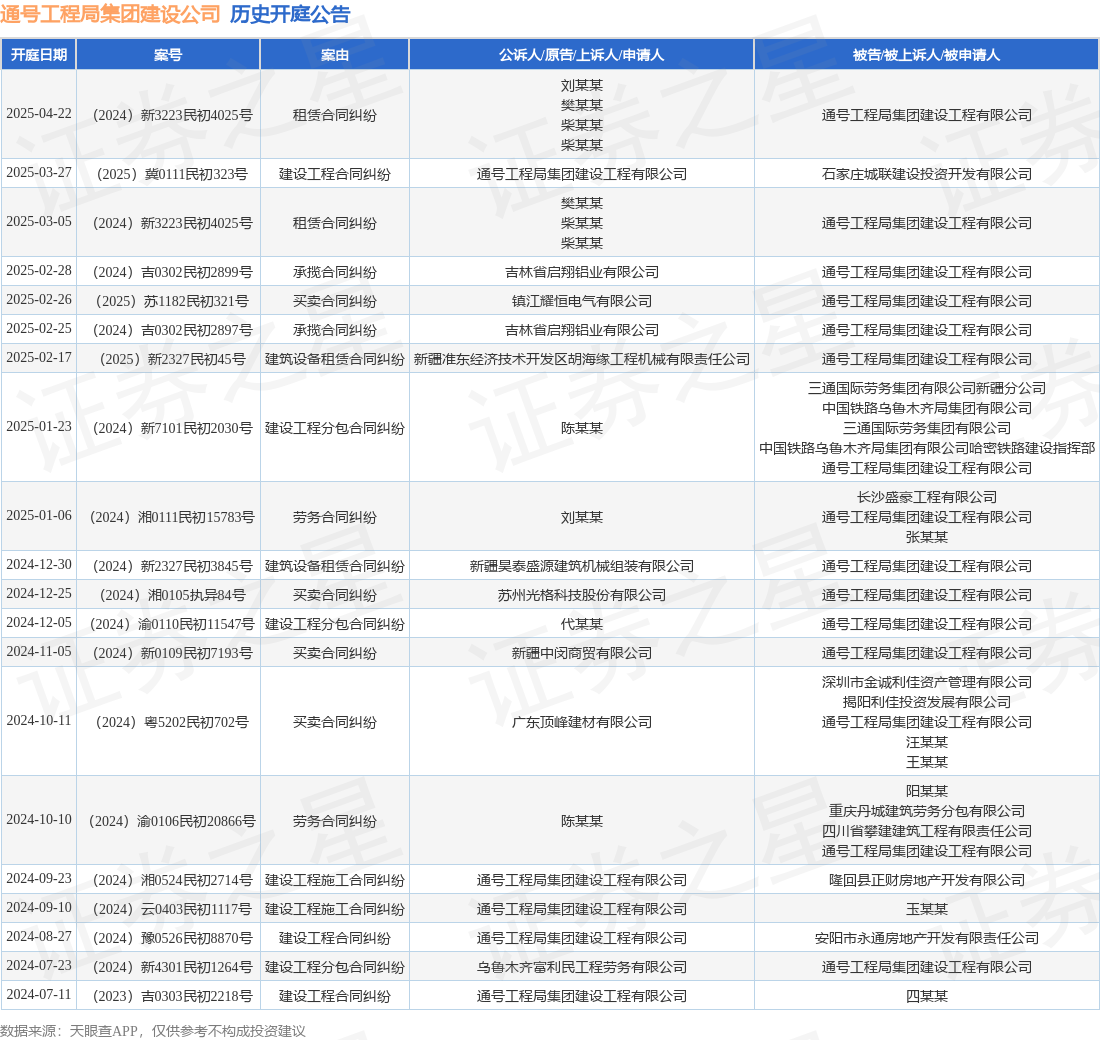Image resolution: width=1100 pixels, height=1040 pixels.
Task: Select the date 2024-12-30
Action: pyautogui.click(x=39, y=565)
